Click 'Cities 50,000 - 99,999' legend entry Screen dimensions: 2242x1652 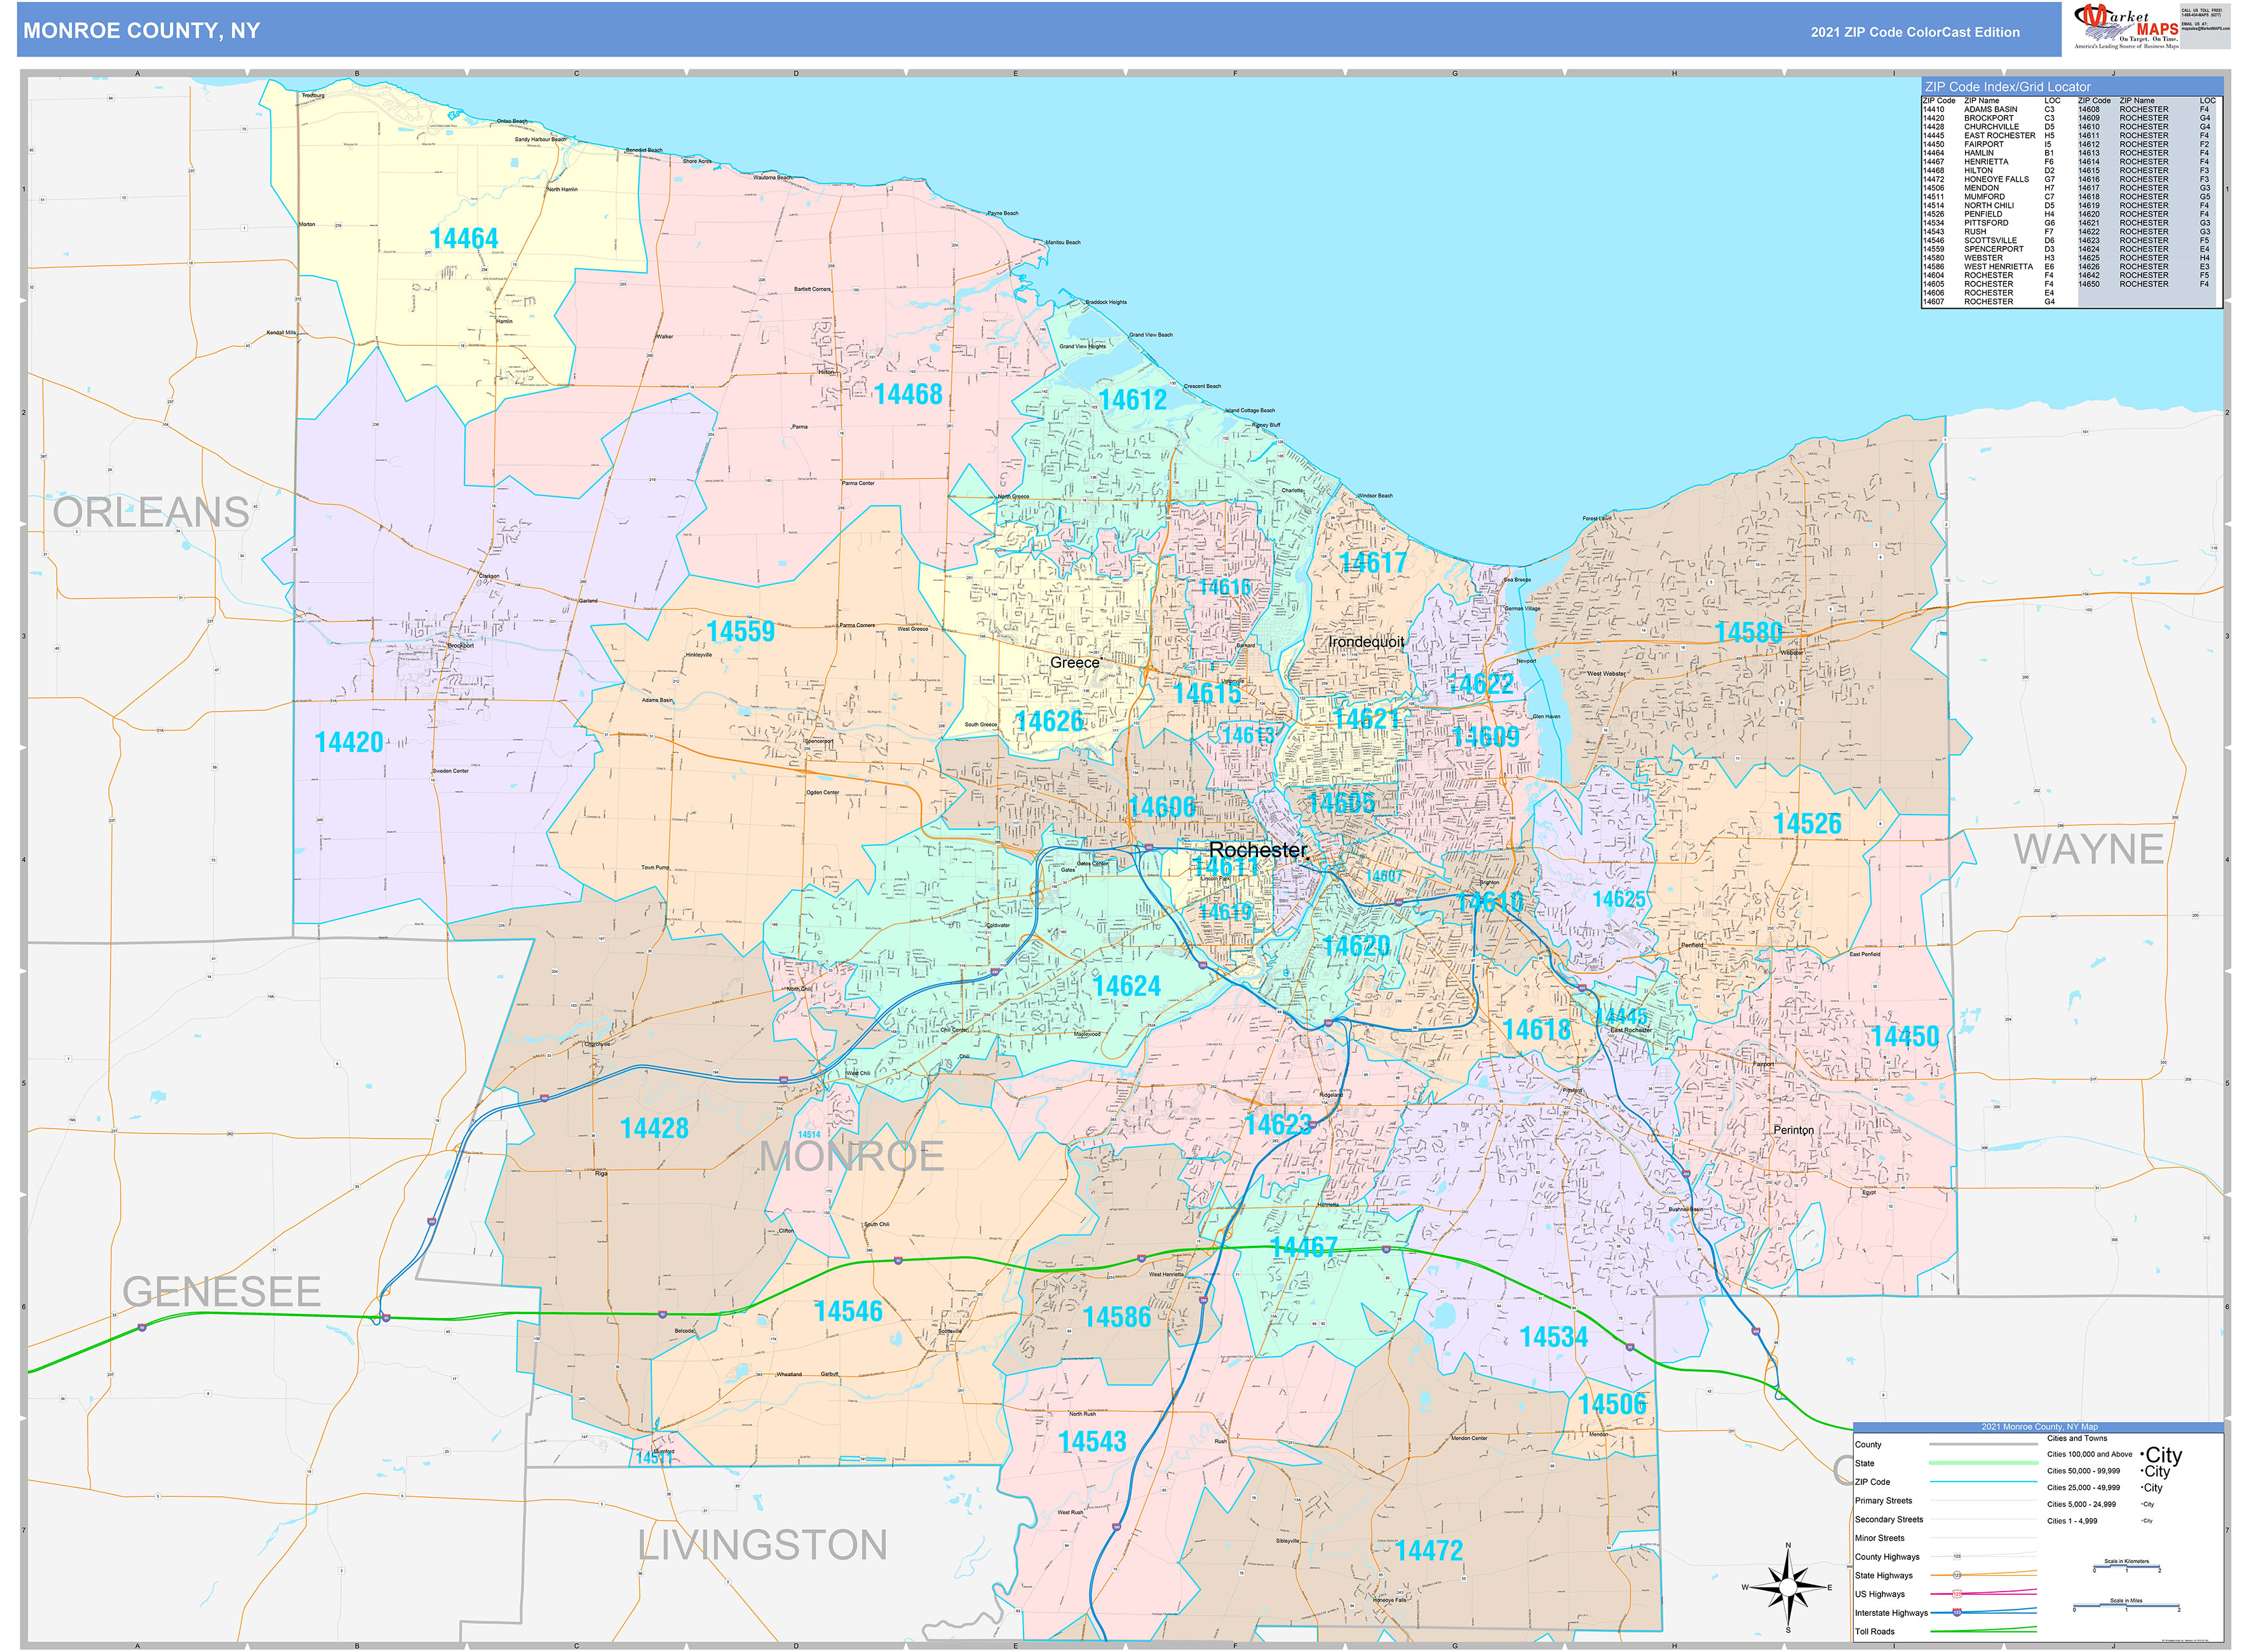(2083, 1471)
